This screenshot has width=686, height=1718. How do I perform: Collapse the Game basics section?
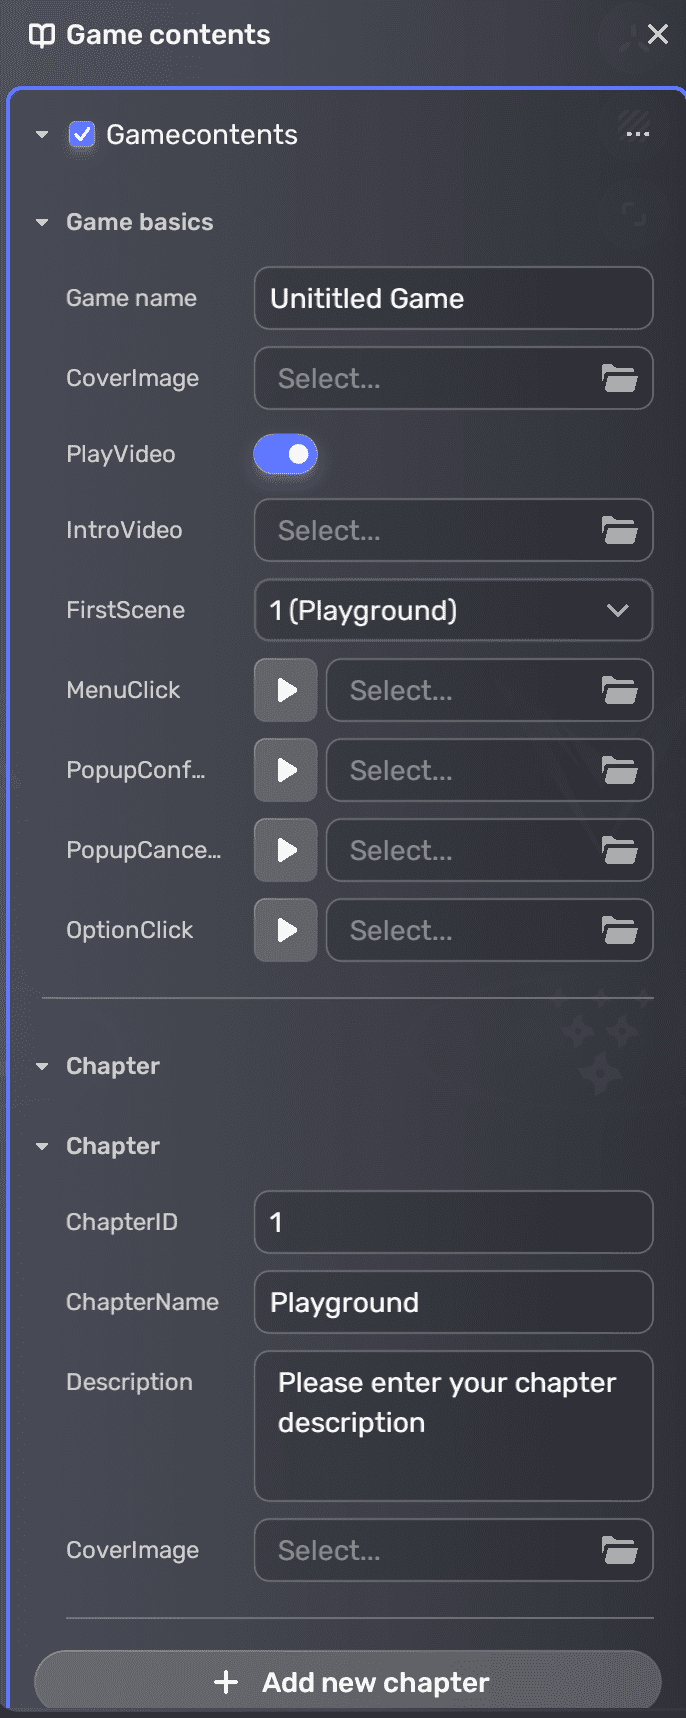coord(40,222)
